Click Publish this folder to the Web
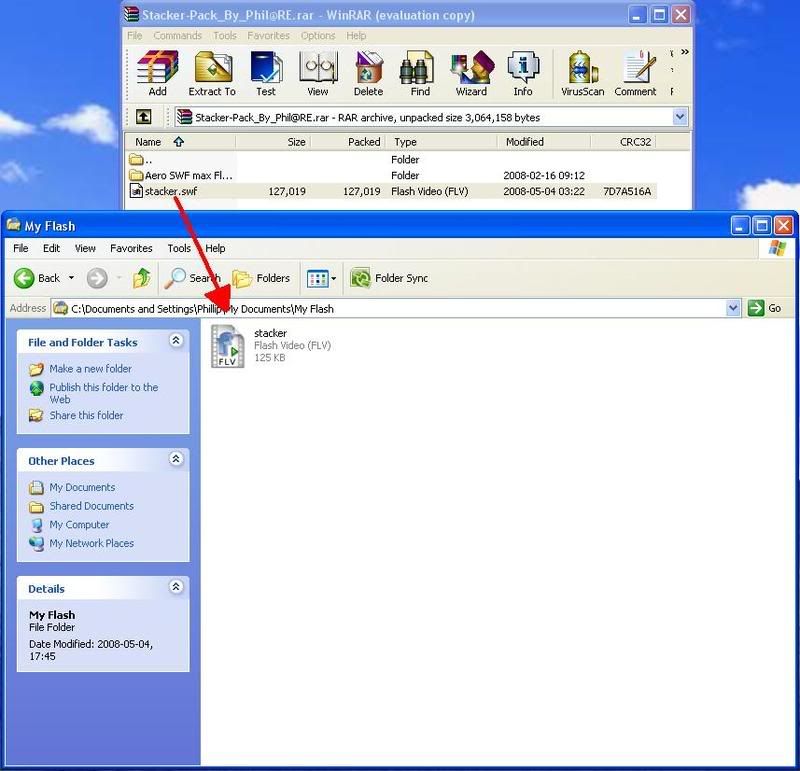 [x=104, y=393]
